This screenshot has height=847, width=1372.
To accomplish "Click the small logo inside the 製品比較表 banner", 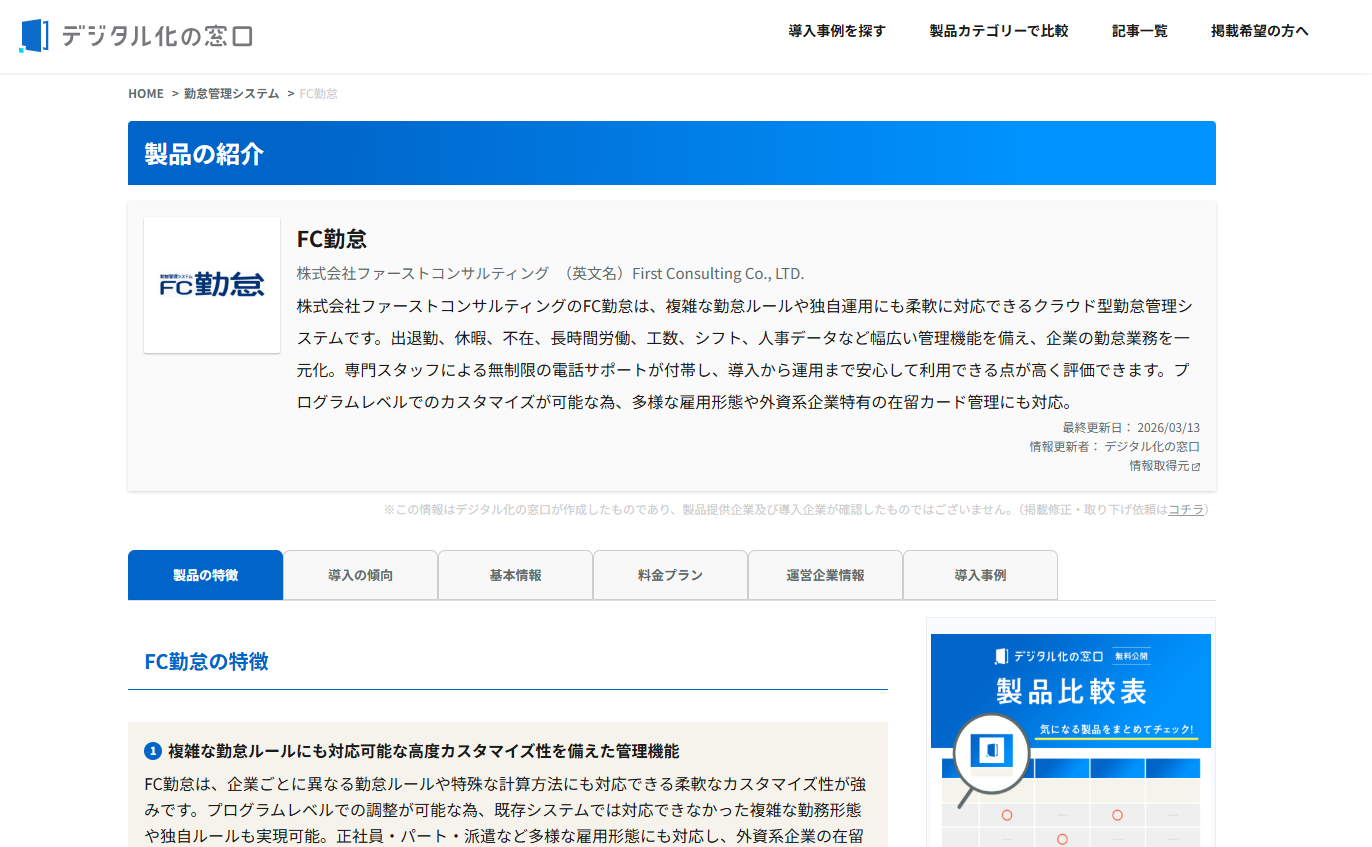I will 1001,656.
